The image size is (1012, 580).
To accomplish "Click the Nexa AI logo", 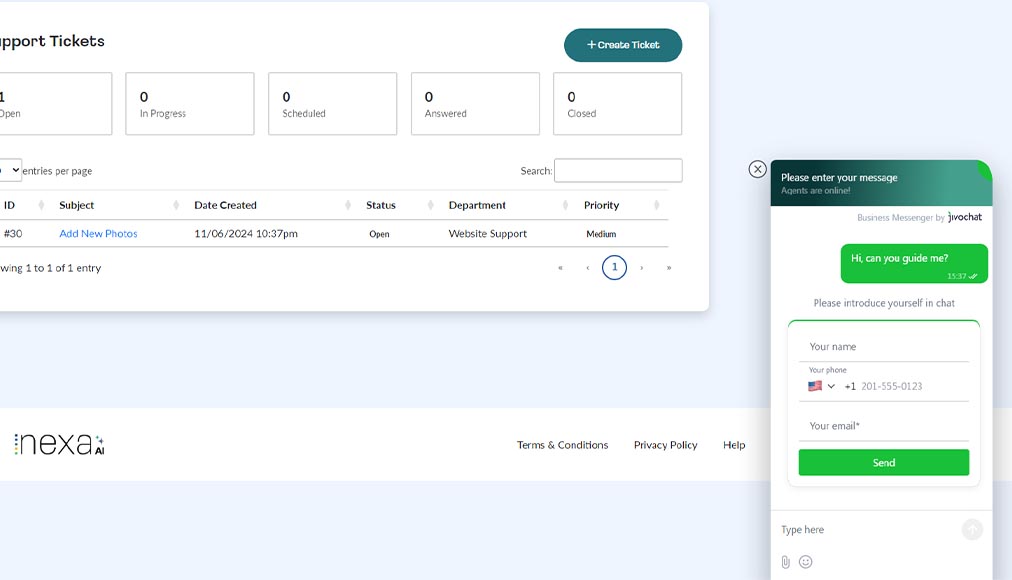I will [59, 445].
